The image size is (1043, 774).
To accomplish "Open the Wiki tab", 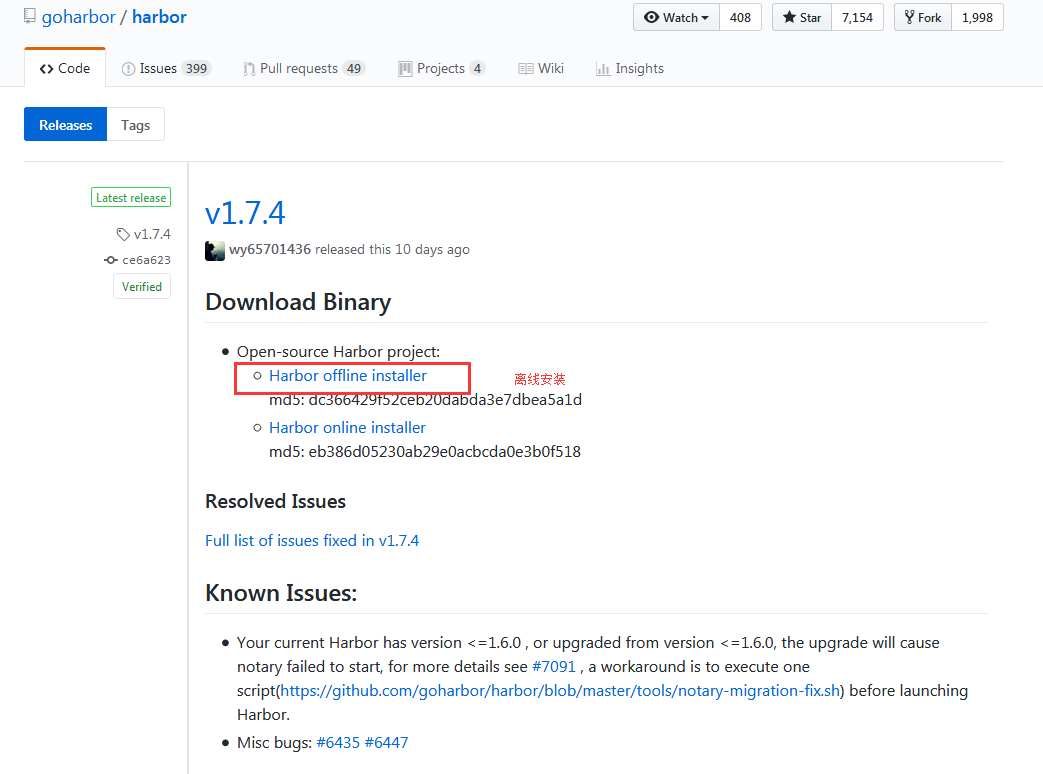I will [541, 68].
